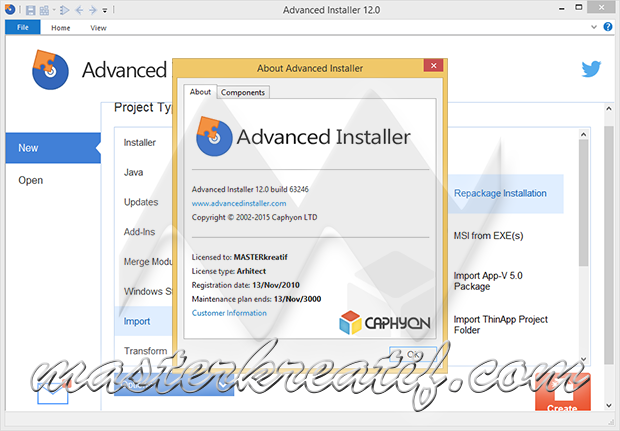Click the Save icon in quick access toolbar
620x431 pixels.
[31, 10]
